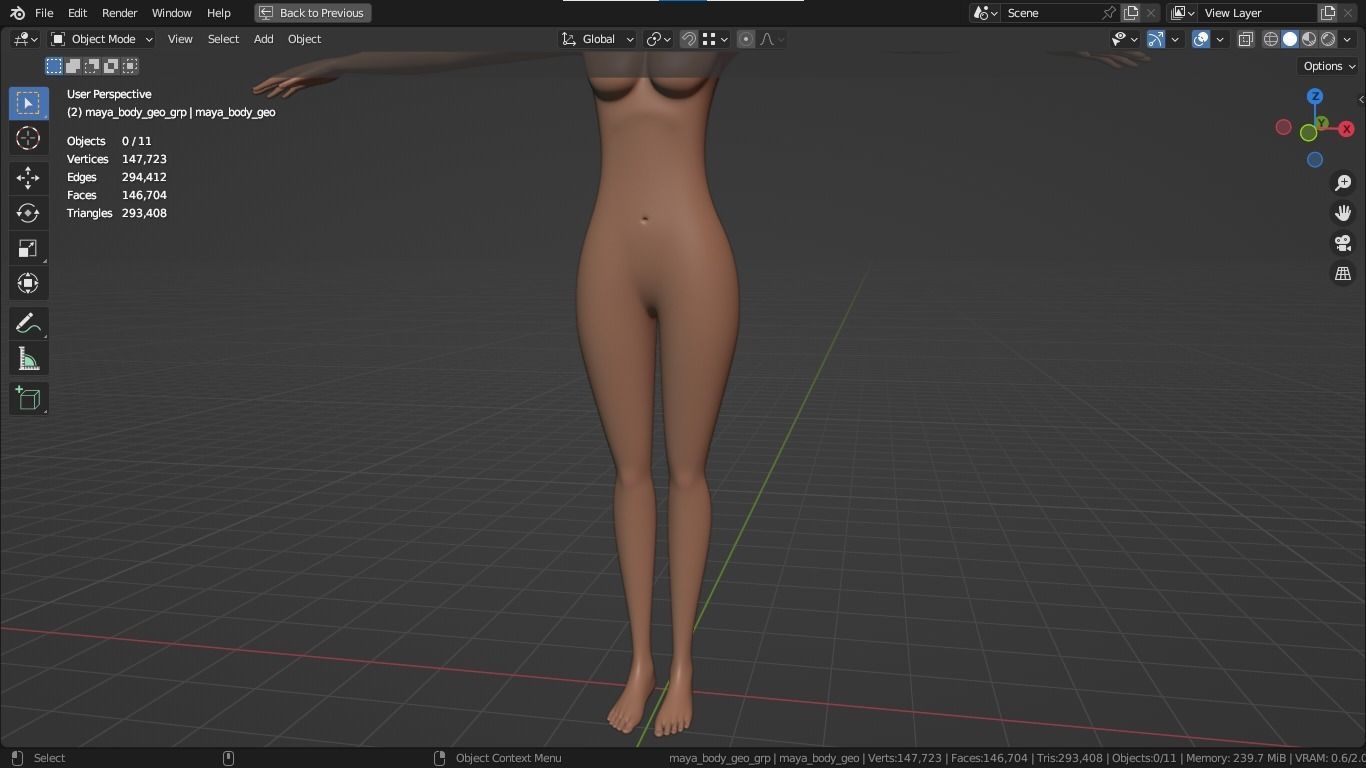Choose intersect selection mode icon
Image resolution: width=1366 pixels, height=768 pixels.
click(x=130, y=66)
